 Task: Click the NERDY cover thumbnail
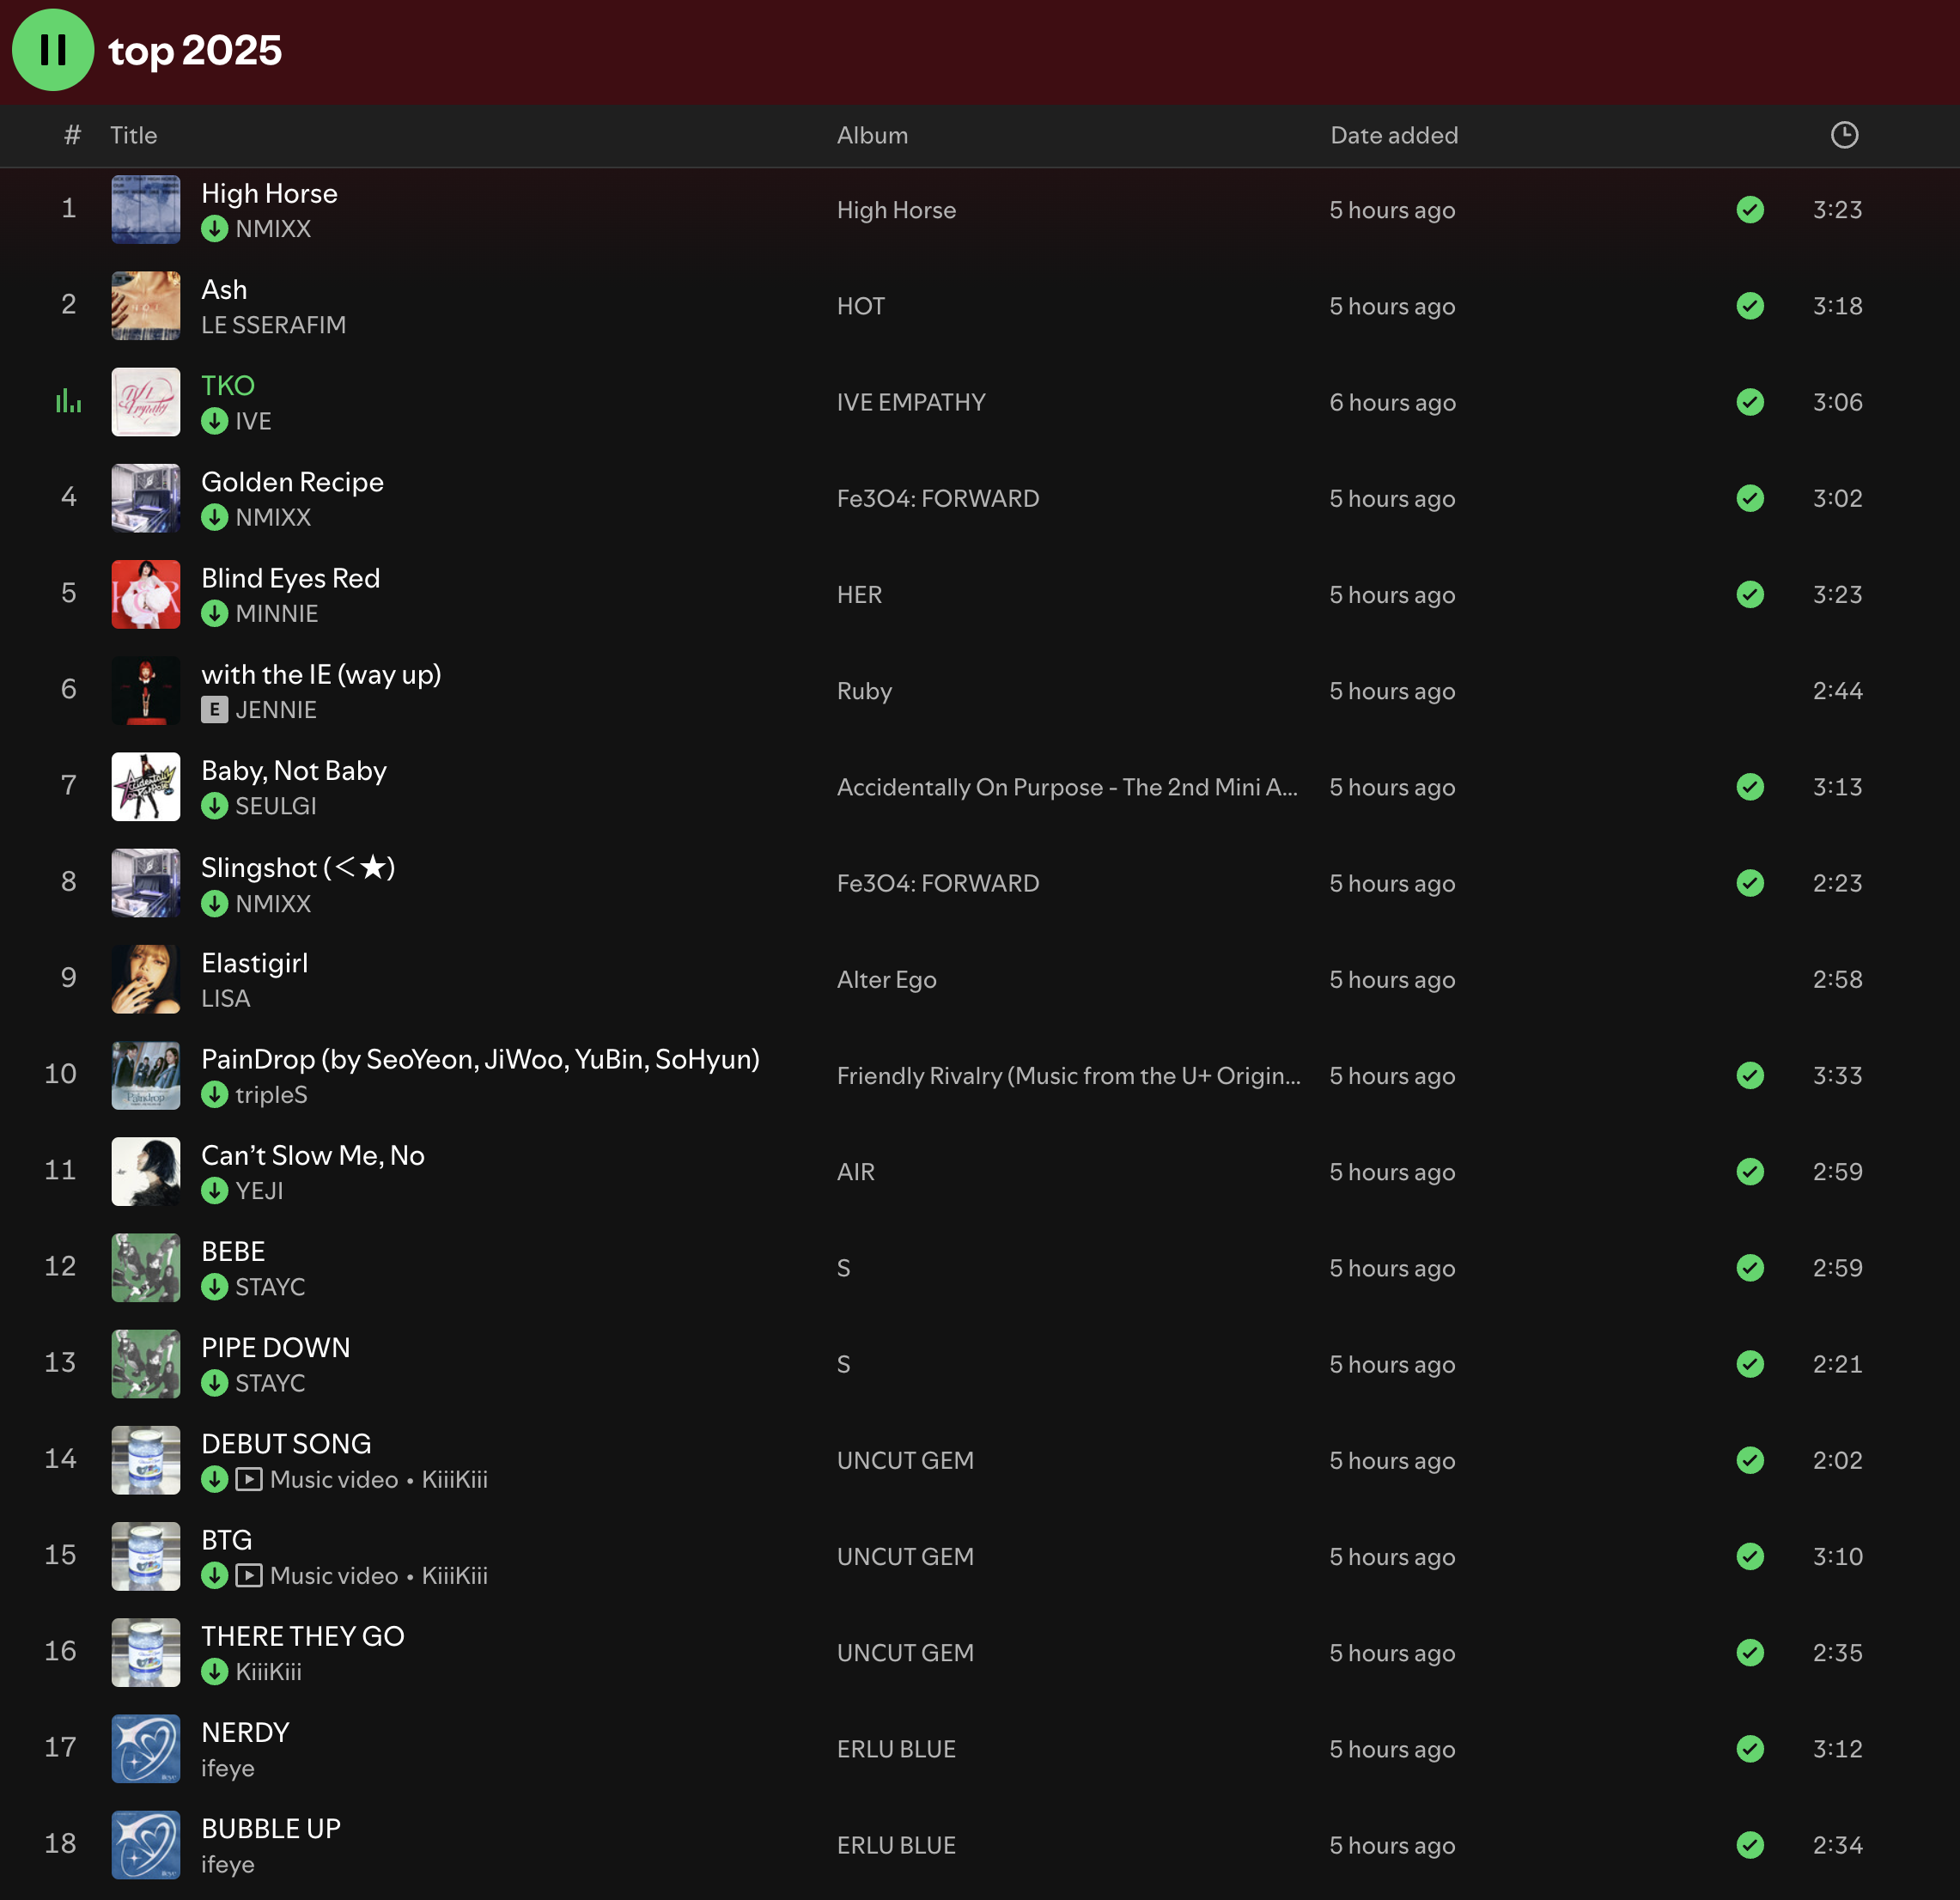[x=146, y=1749]
